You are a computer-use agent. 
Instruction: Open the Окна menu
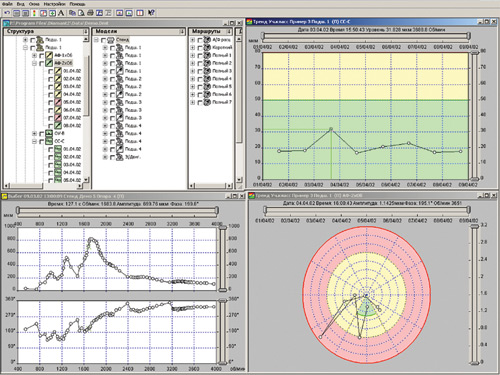pos(34,4)
